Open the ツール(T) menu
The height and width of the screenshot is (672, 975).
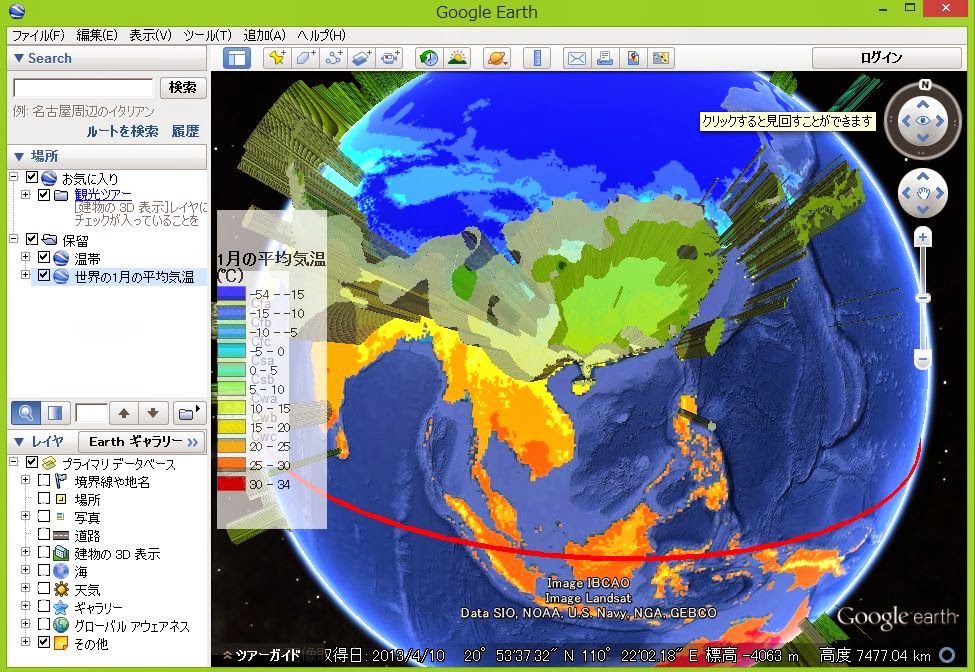point(207,35)
